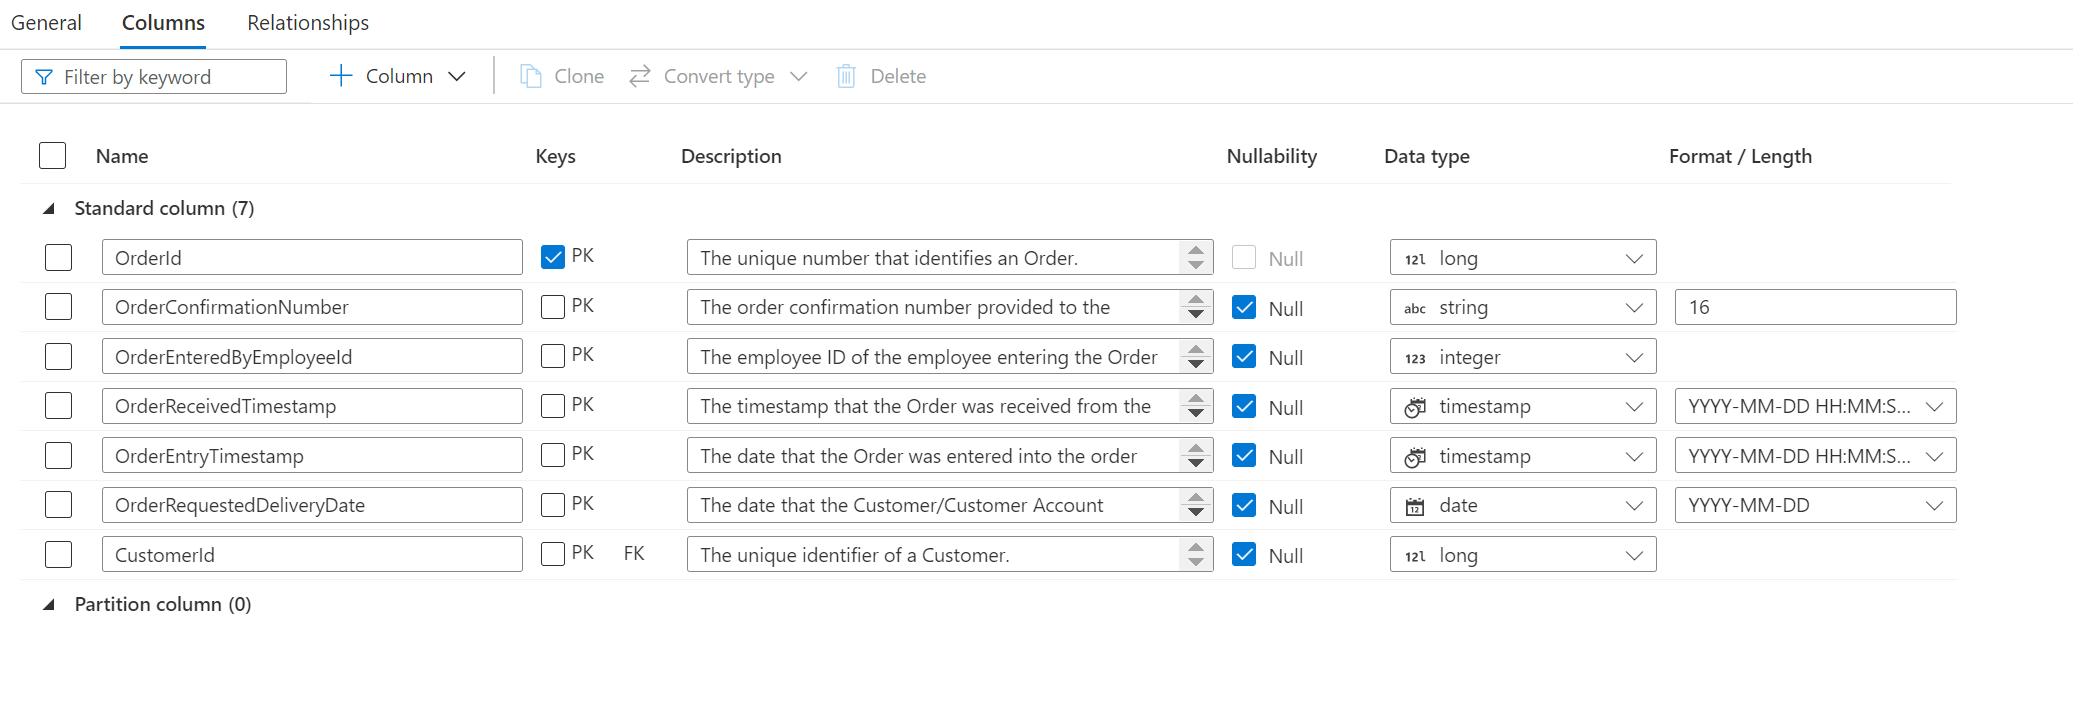Image resolution: width=2073 pixels, height=722 pixels.
Task: Switch to the Relationships tab
Action: [308, 23]
